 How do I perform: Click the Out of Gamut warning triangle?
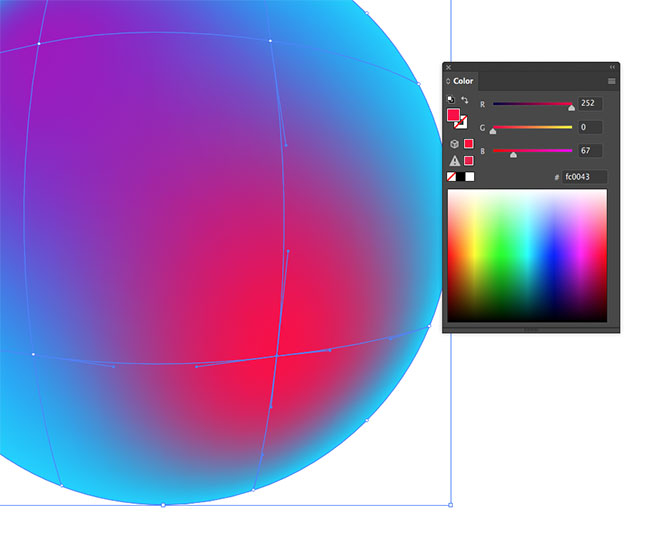(x=455, y=161)
